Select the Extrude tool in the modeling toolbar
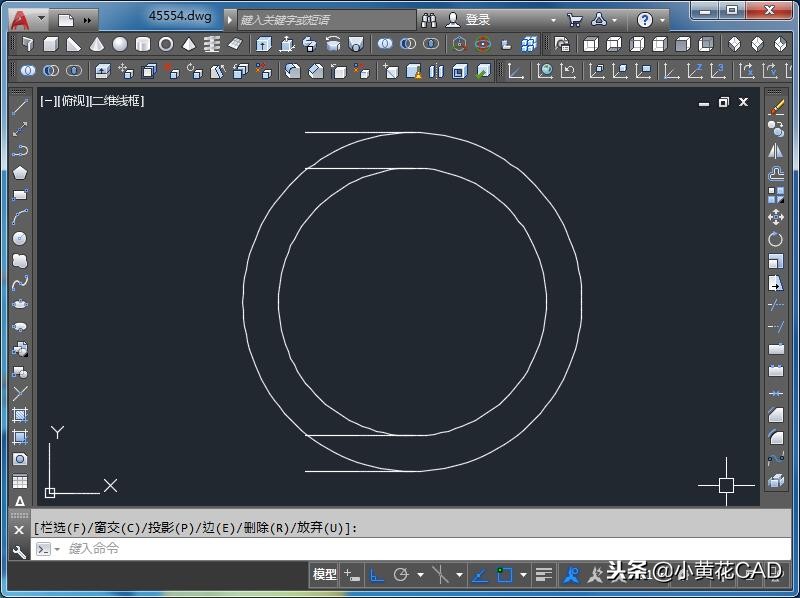Viewport: 800px width, 598px height. click(x=261, y=44)
